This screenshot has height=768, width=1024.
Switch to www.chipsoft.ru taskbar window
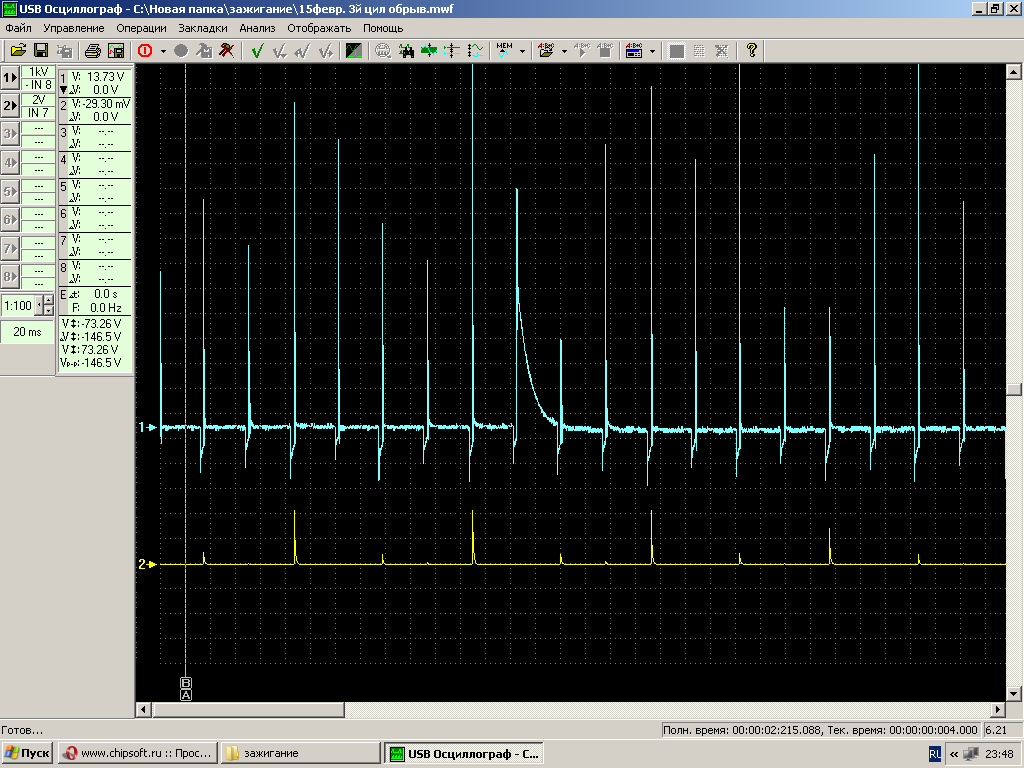click(x=135, y=753)
